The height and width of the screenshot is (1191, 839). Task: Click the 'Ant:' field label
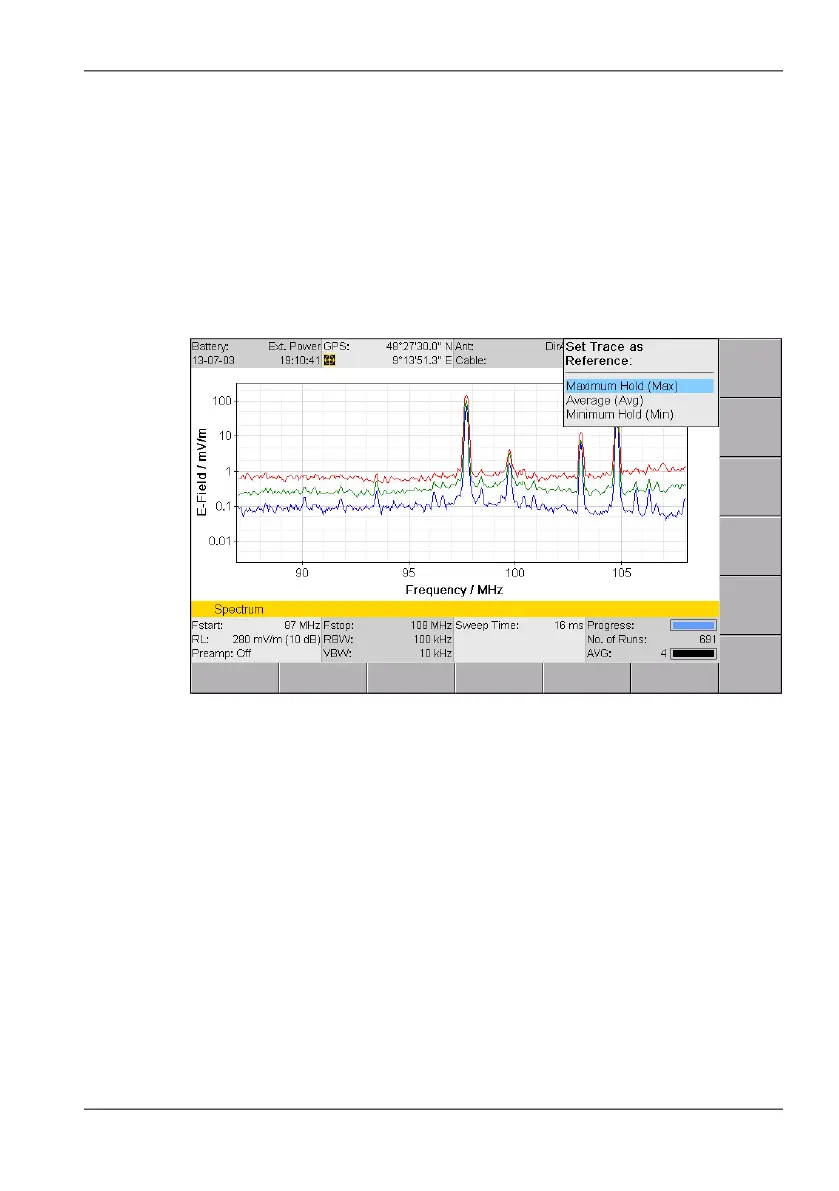(x=465, y=346)
